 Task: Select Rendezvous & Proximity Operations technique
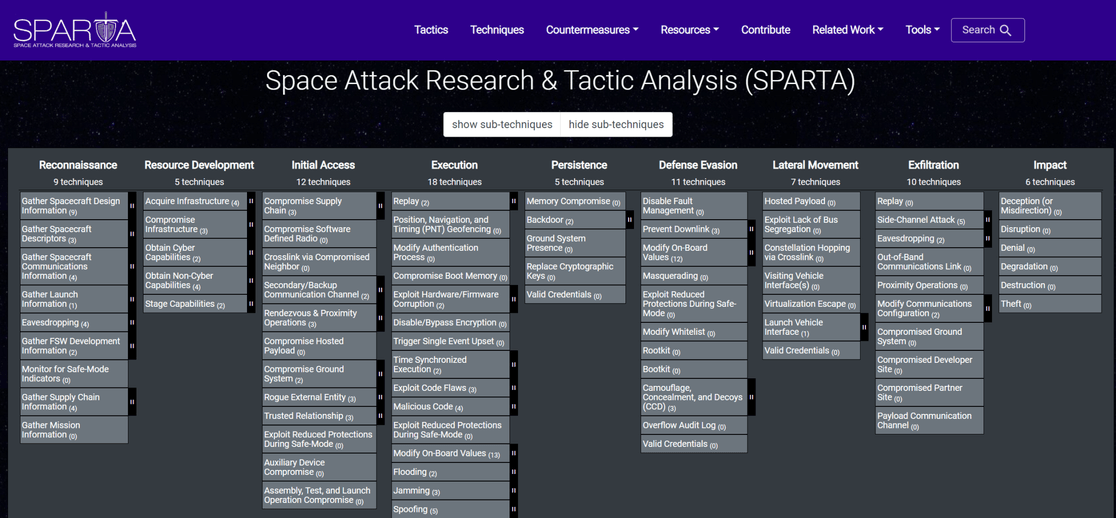pyautogui.click(x=319, y=318)
